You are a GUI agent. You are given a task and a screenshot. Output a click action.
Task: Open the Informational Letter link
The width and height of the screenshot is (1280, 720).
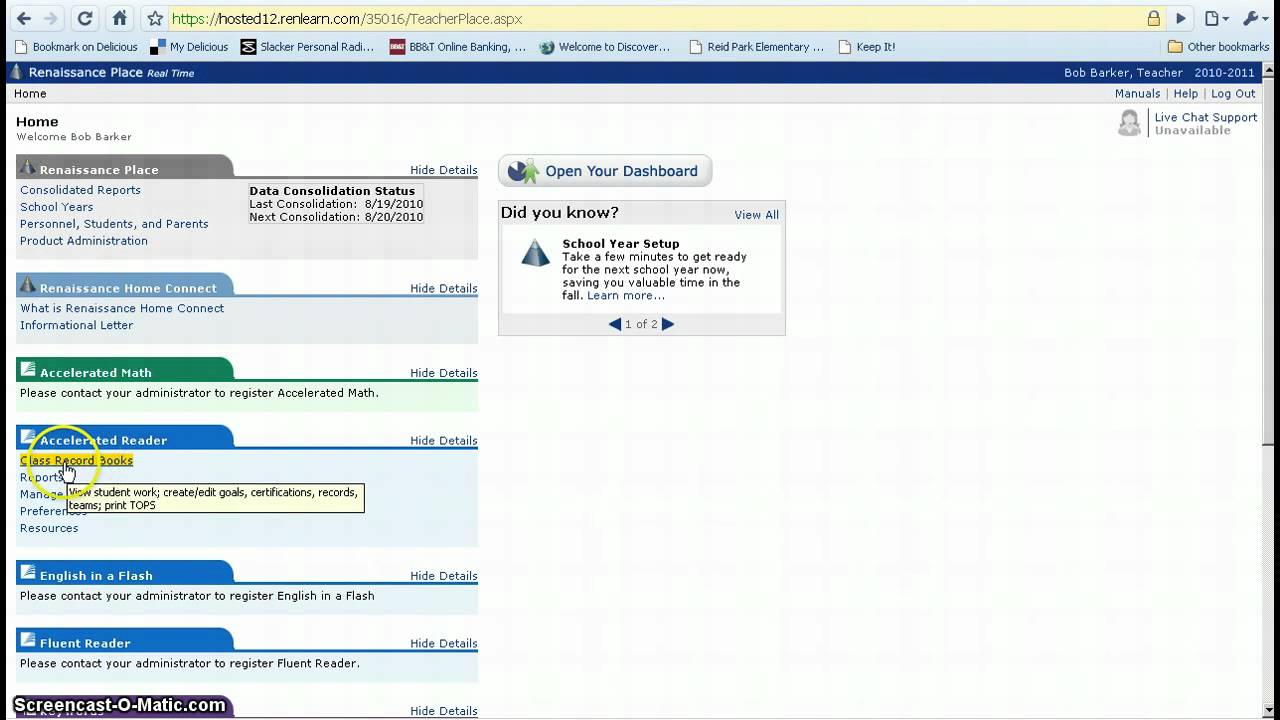tap(76, 325)
